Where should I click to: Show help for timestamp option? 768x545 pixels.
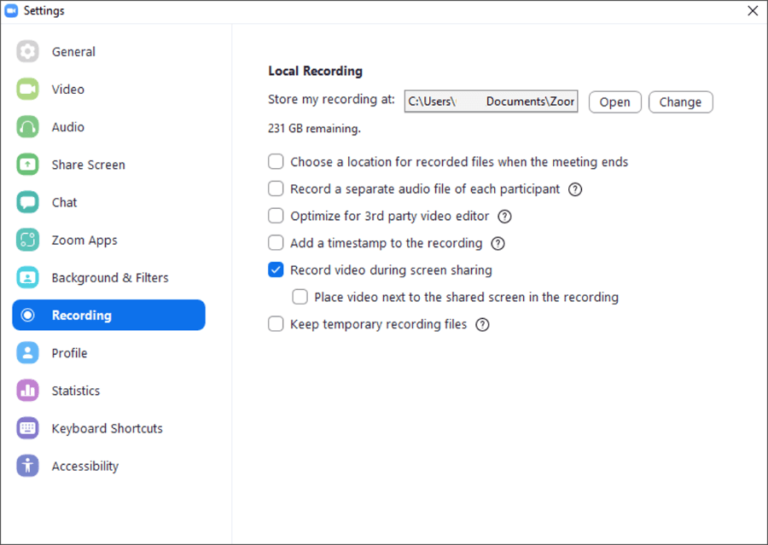point(498,243)
